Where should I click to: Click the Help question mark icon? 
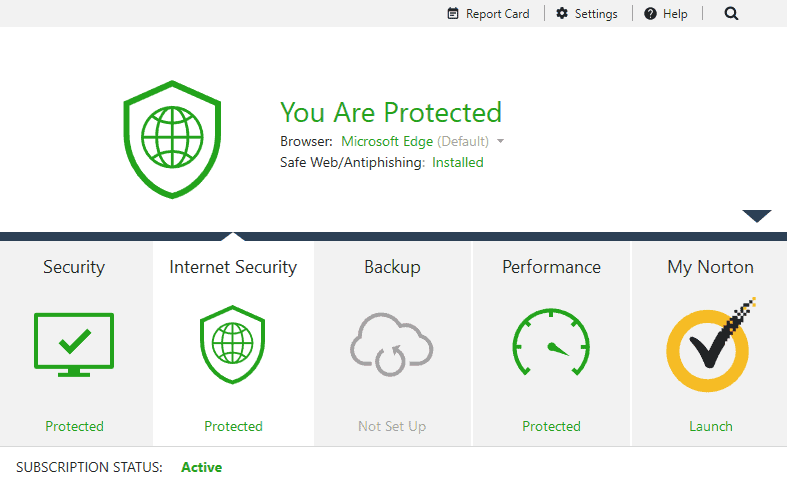click(x=650, y=14)
